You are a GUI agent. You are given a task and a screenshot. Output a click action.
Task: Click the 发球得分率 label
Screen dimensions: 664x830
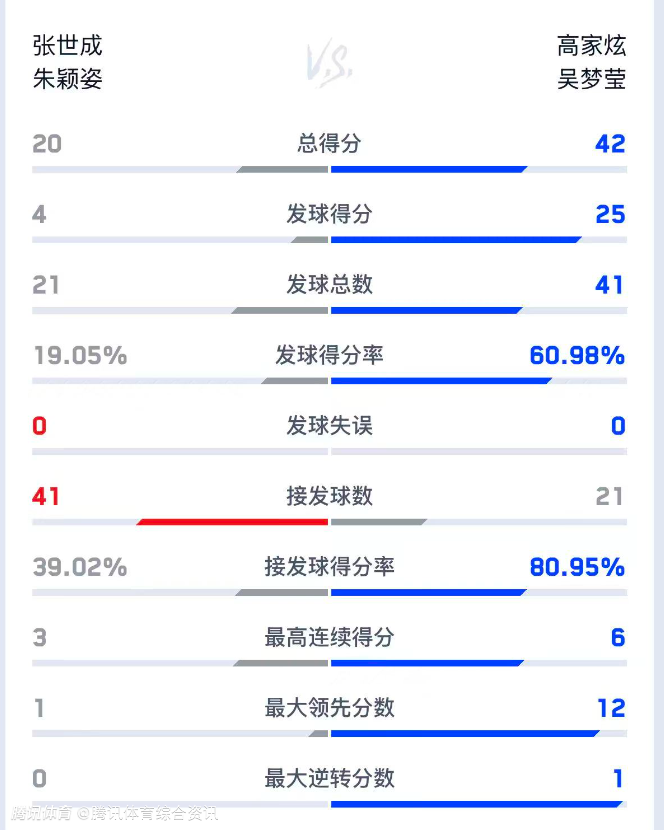tap(329, 355)
